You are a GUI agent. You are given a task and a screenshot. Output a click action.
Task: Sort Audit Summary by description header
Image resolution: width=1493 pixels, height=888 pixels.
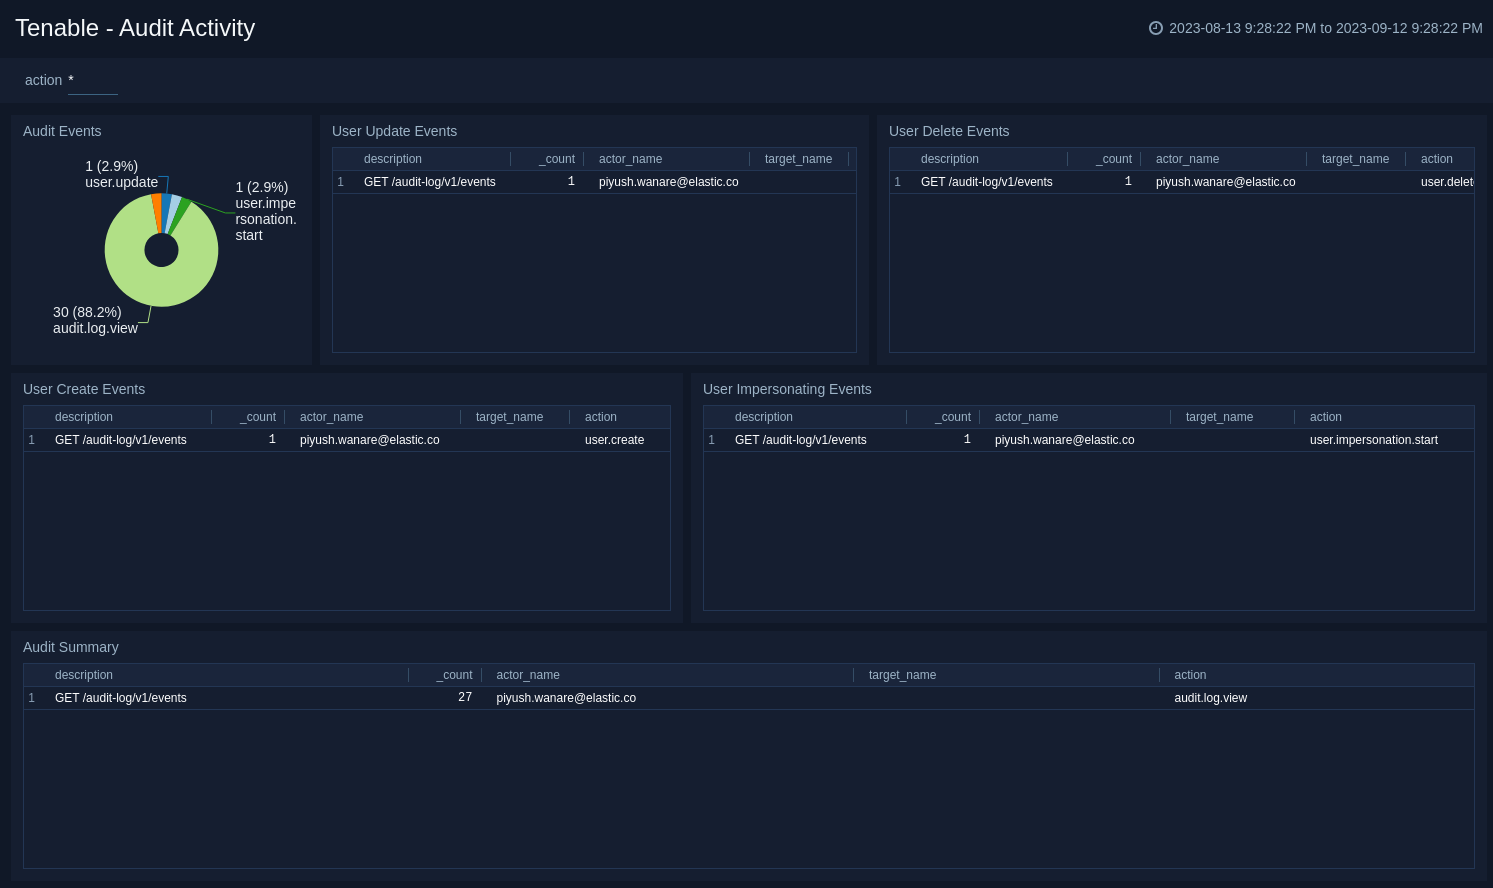click(84, 675)
